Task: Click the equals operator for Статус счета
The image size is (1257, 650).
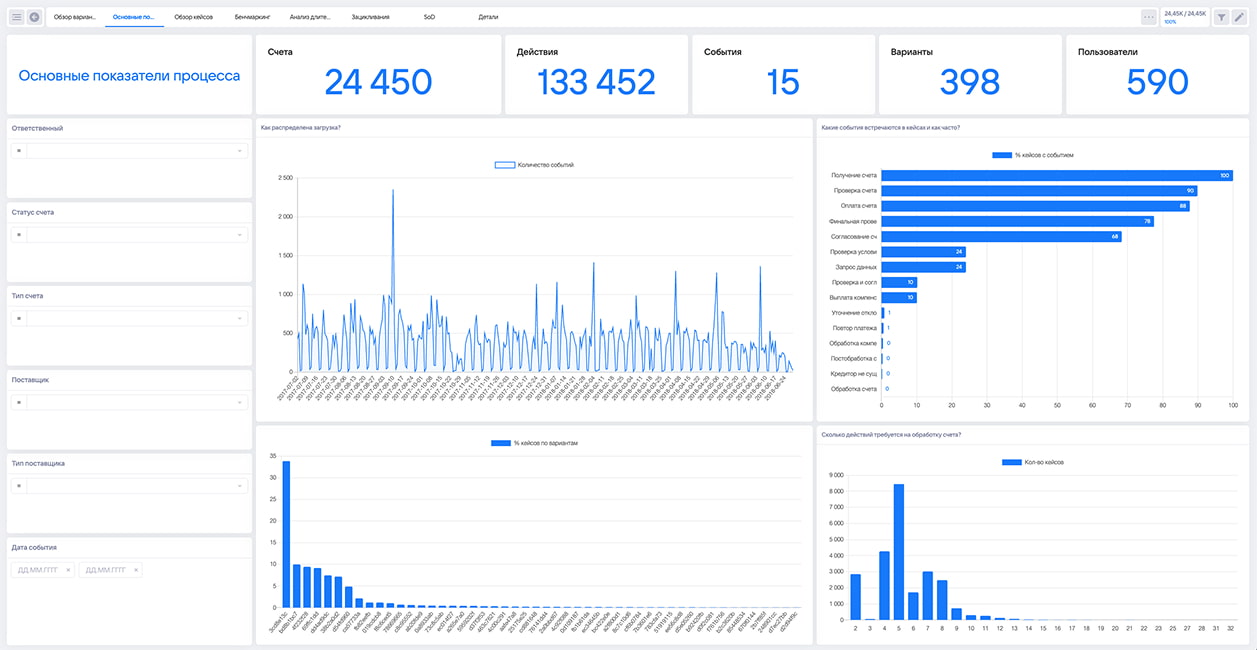Action: [19, 235]
